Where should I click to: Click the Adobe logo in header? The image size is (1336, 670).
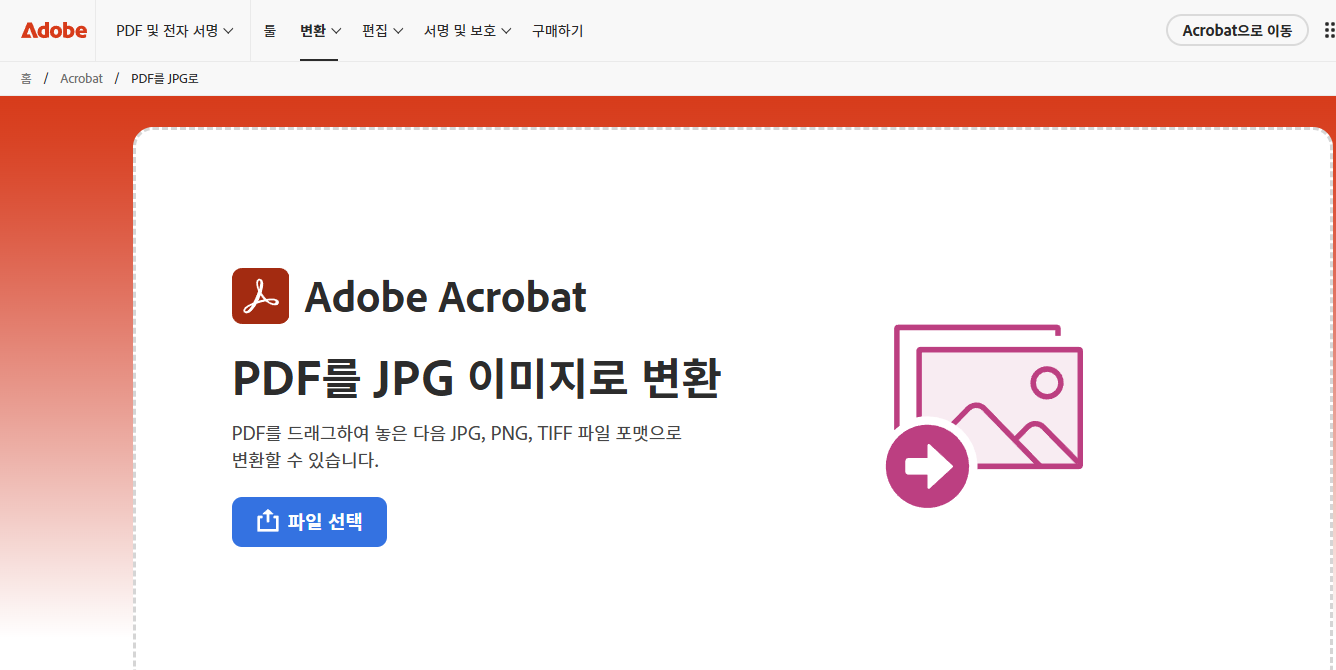[54, 31]
